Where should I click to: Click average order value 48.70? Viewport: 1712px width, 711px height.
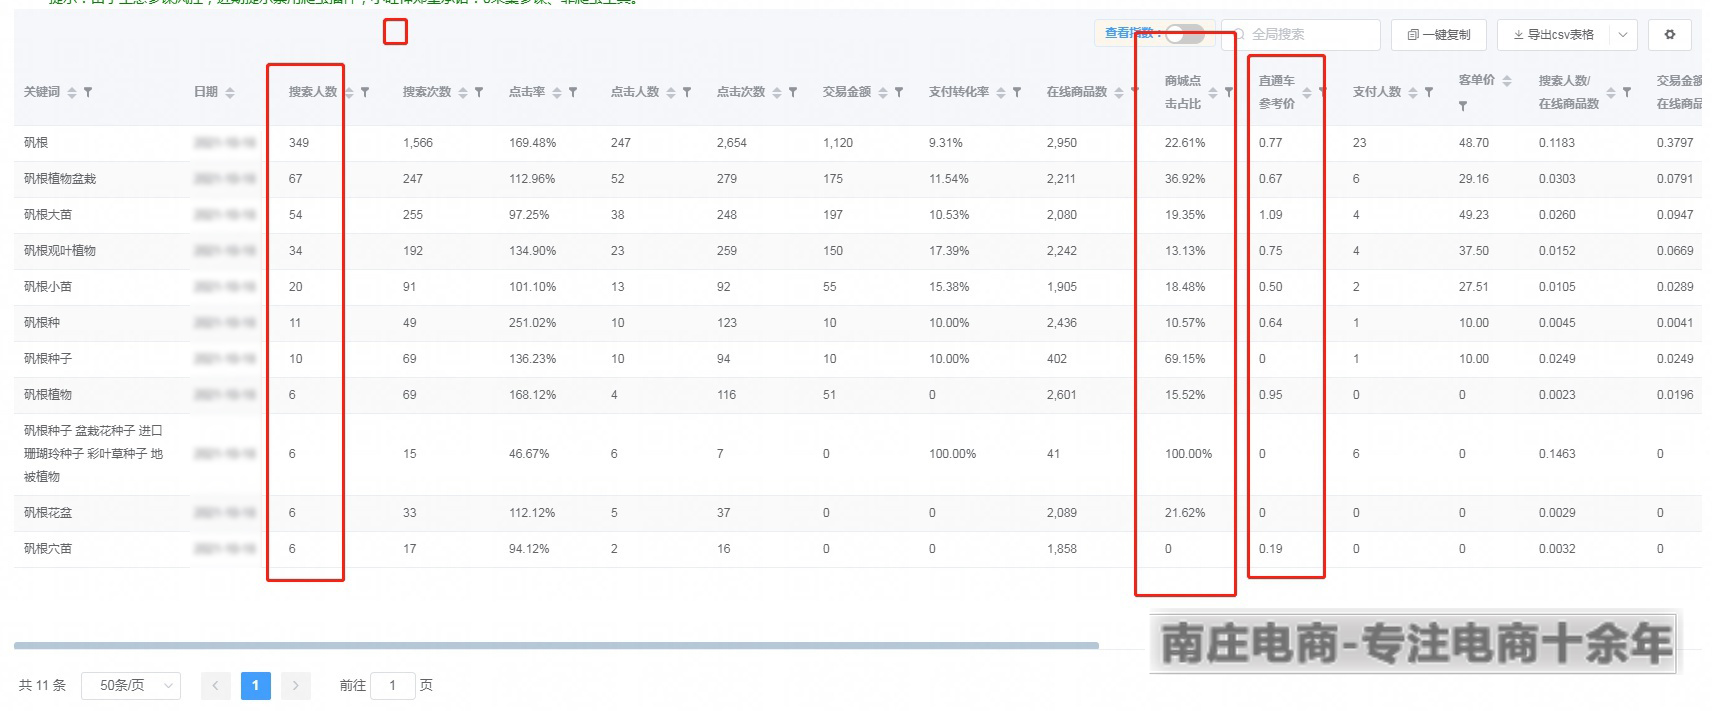click(1474, 143)
